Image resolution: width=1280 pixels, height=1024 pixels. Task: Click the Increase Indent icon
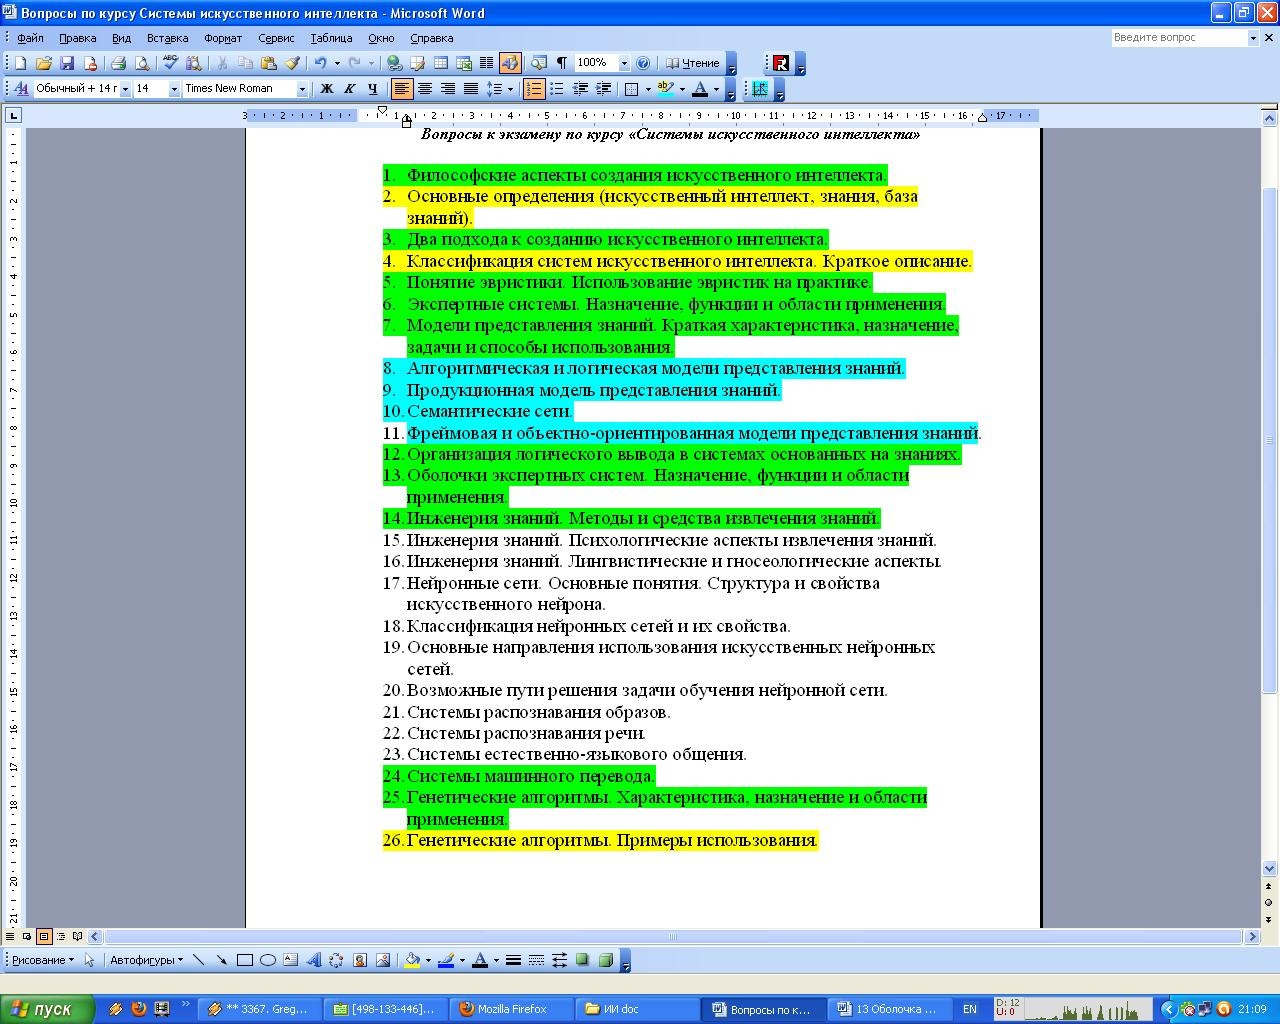pyautogui.click(x=603, y=89)
